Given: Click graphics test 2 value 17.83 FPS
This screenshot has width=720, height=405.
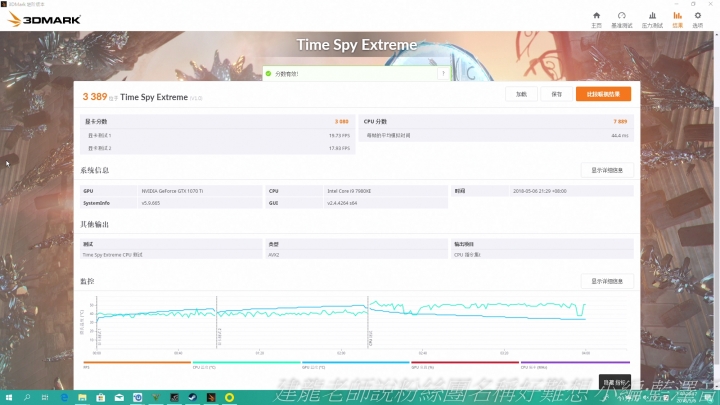Looking at the screenshot, I should (339, 148).
